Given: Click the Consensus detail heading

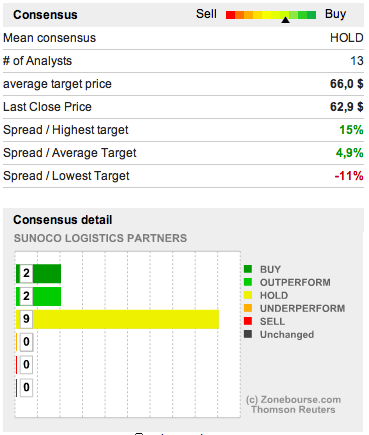Looking at the screenshot, I should pyautogui.click(x=63, y=220).
